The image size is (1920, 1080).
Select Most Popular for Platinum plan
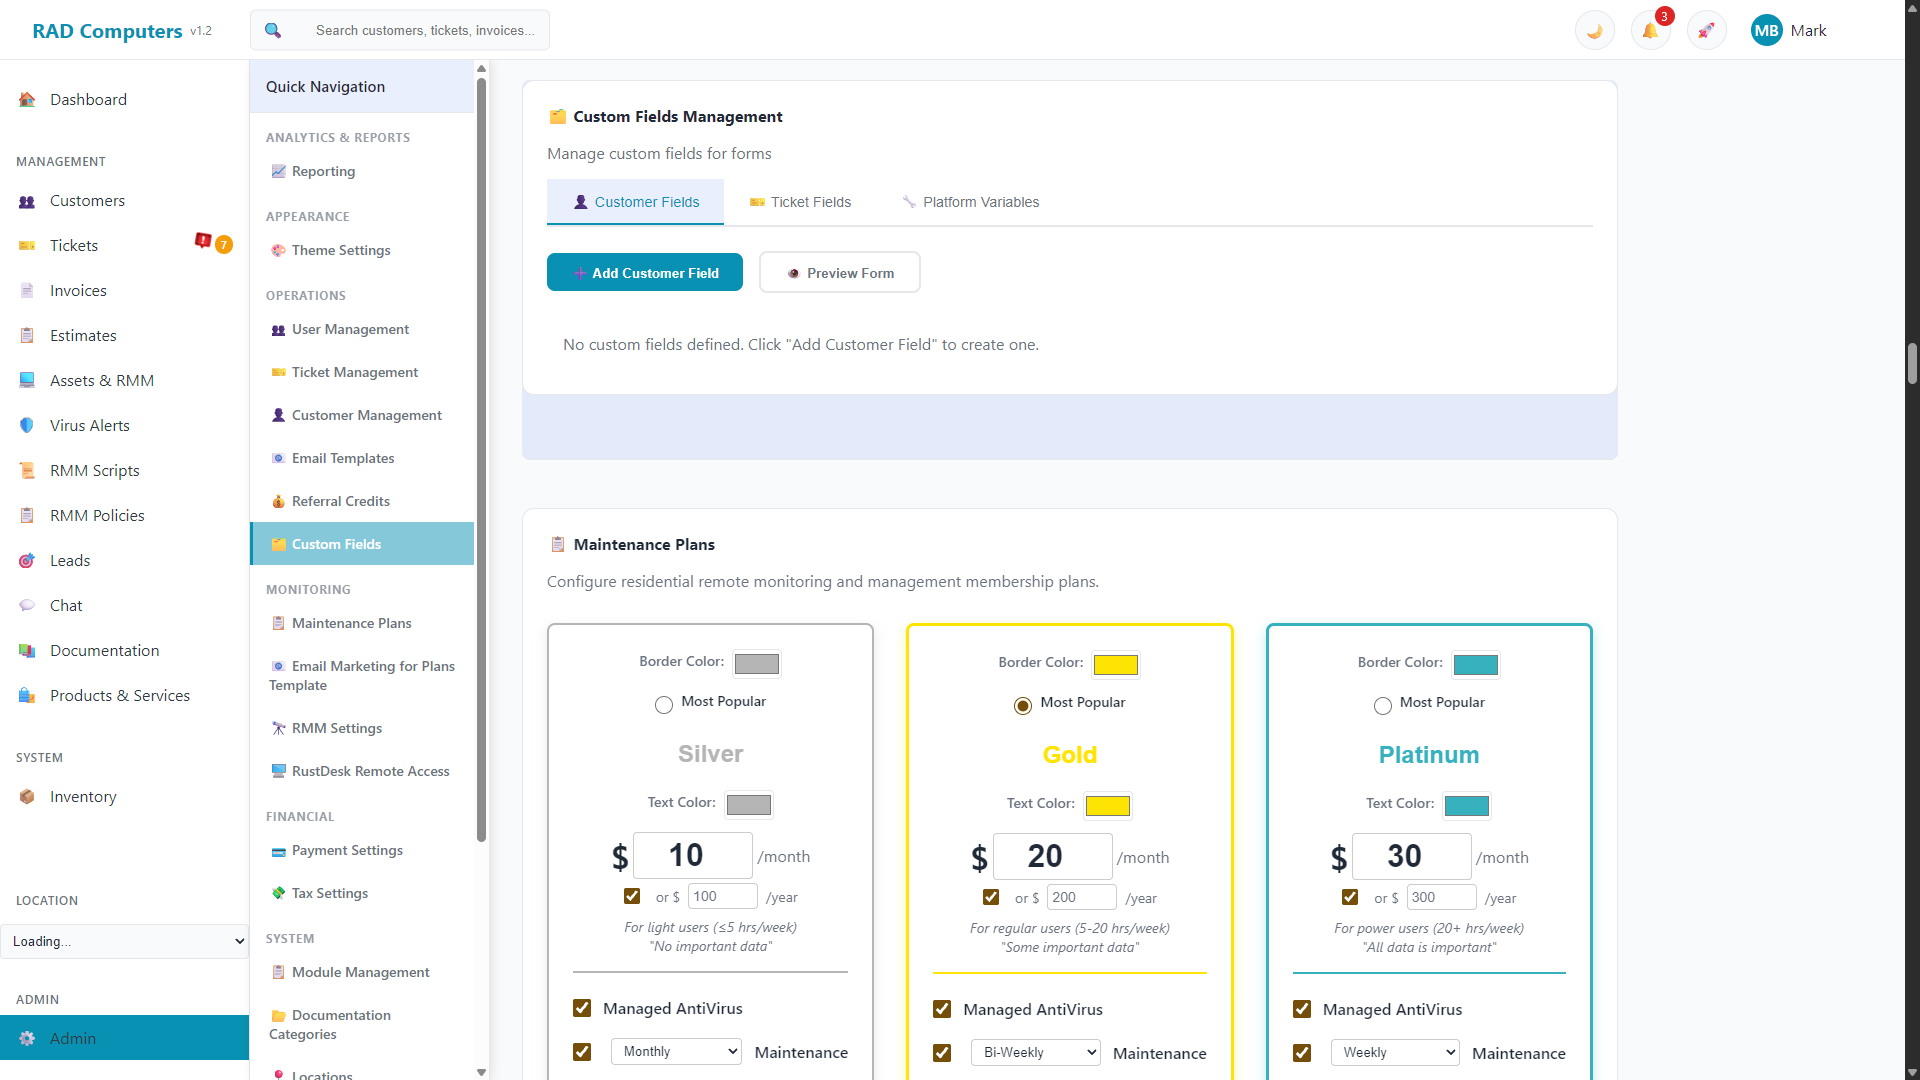(1382, 706)
